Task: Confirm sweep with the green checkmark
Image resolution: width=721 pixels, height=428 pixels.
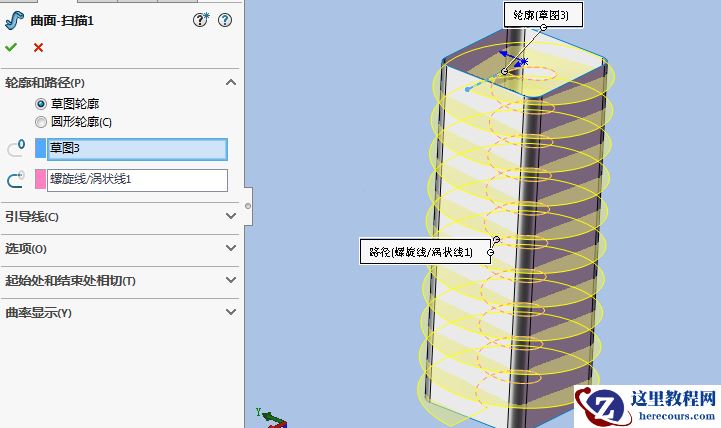Action: pyautogui.click(x=11, y=47)
